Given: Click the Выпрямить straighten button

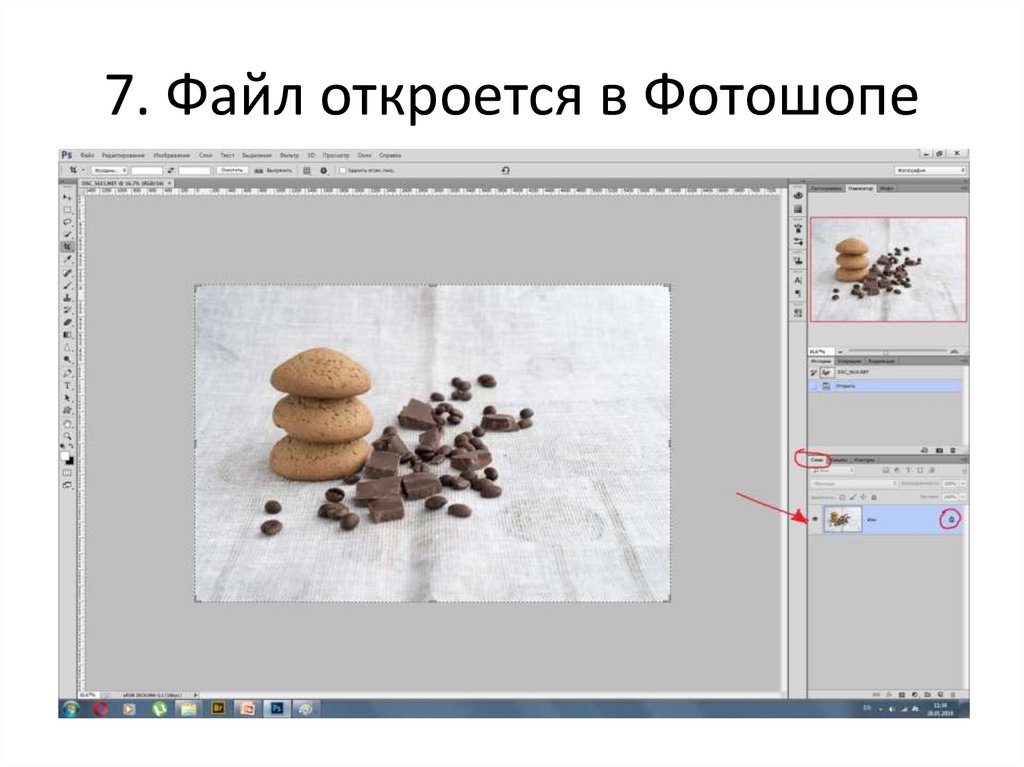Looking at the screenshot, I should (273, 170).
